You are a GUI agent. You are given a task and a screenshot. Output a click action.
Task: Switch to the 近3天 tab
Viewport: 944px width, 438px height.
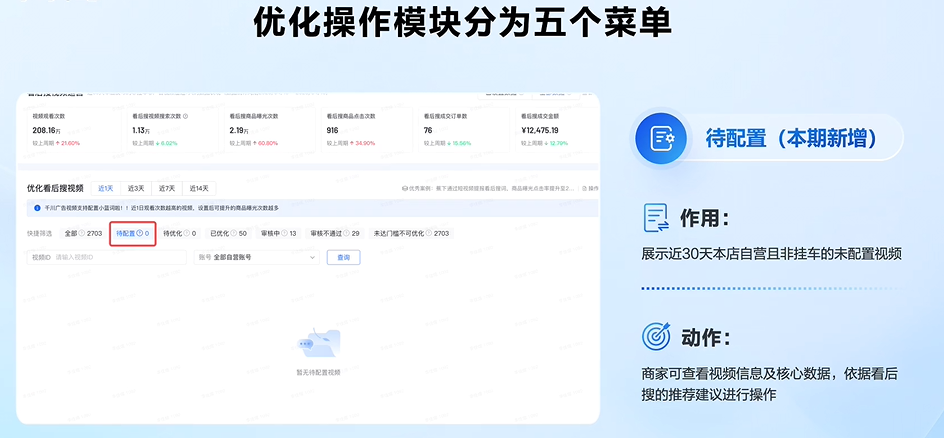click(135, 188)
